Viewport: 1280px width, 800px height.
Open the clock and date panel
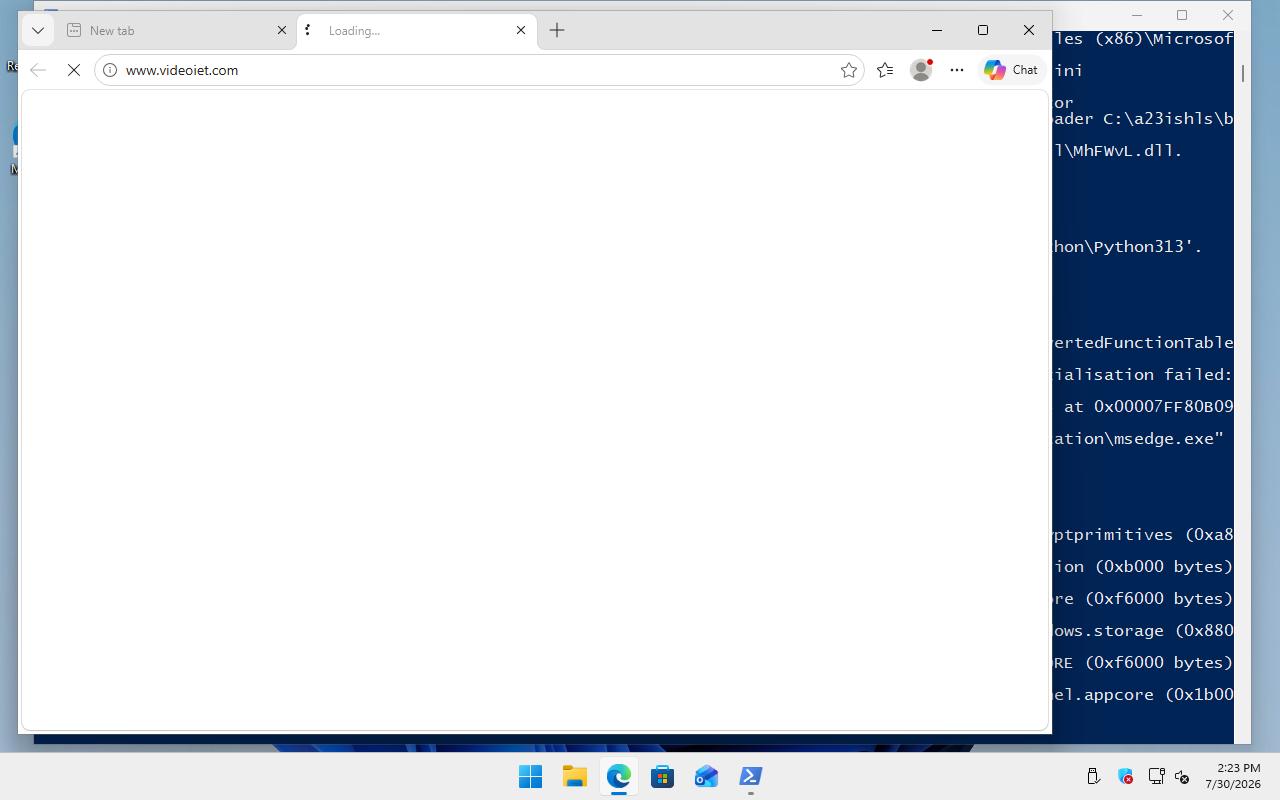(x=1232, y=776)
